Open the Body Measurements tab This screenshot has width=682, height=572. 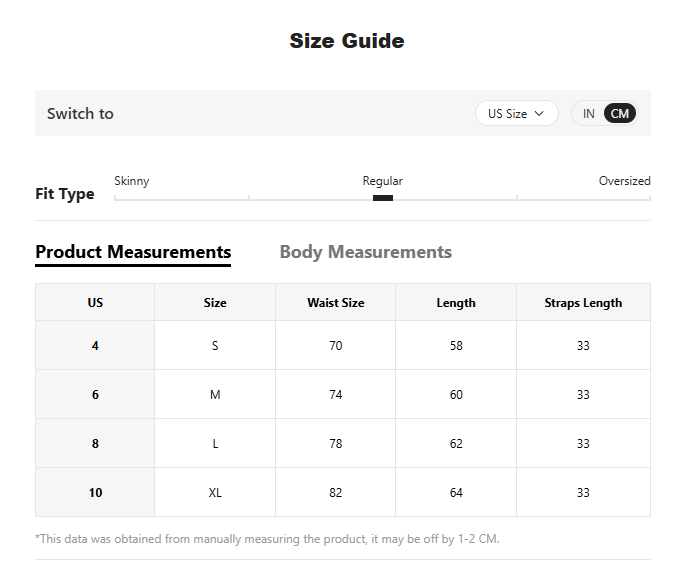(x=366, y=252)
